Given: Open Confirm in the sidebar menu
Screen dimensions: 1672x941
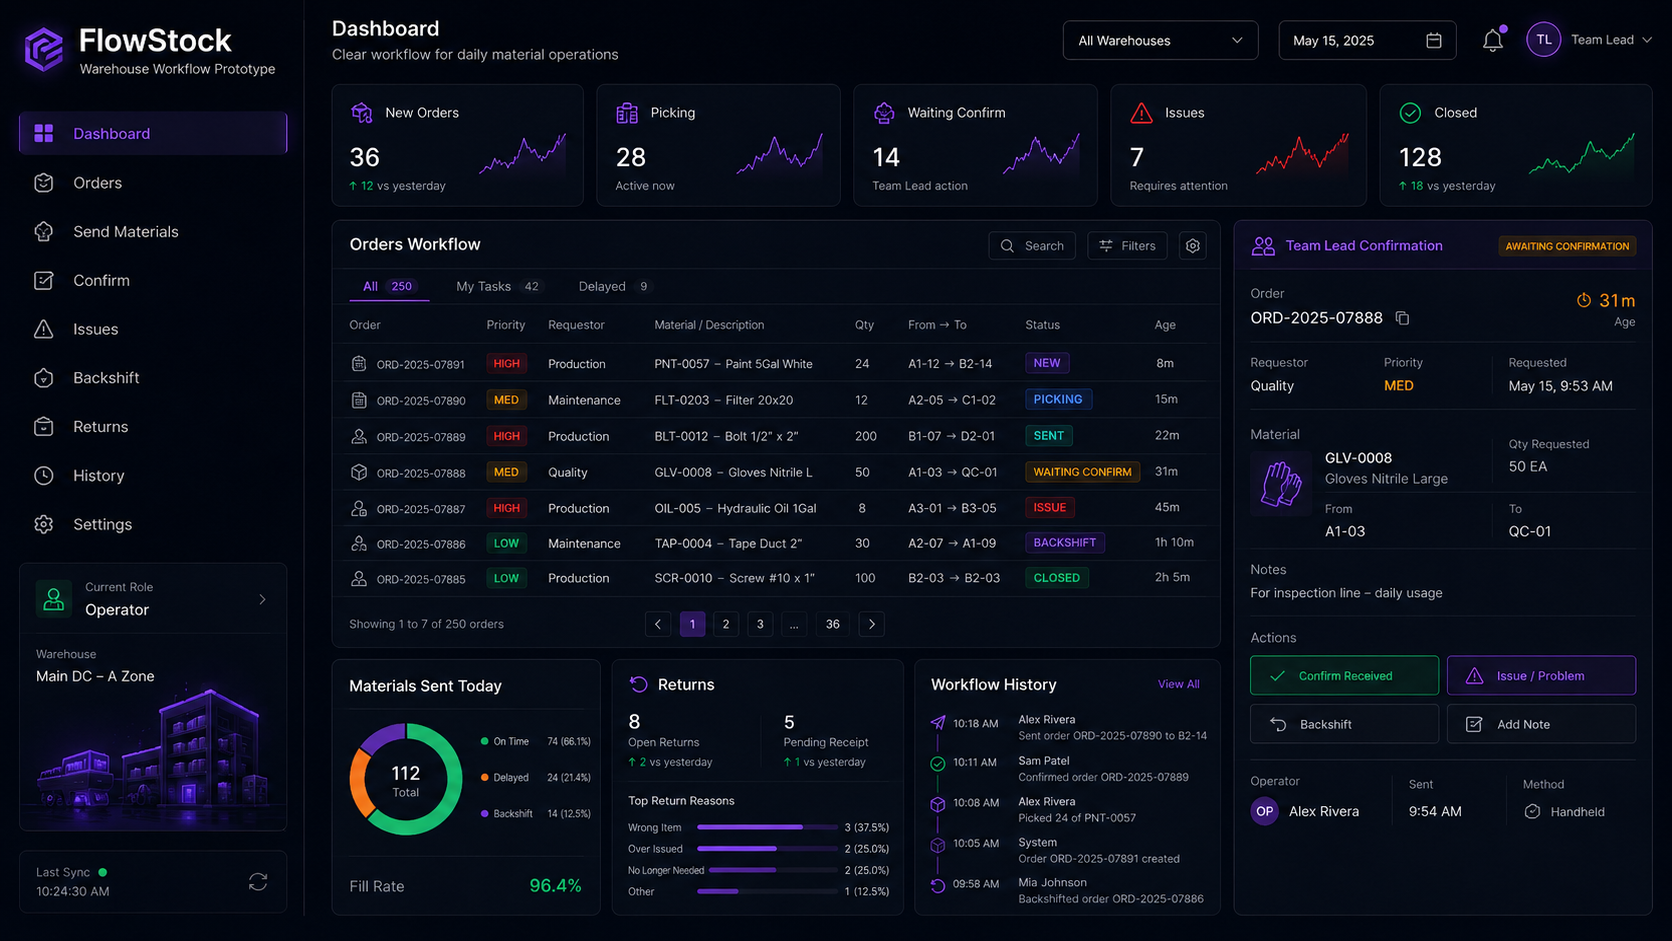Looking at the screenshot, I should (x=153, y=281).
